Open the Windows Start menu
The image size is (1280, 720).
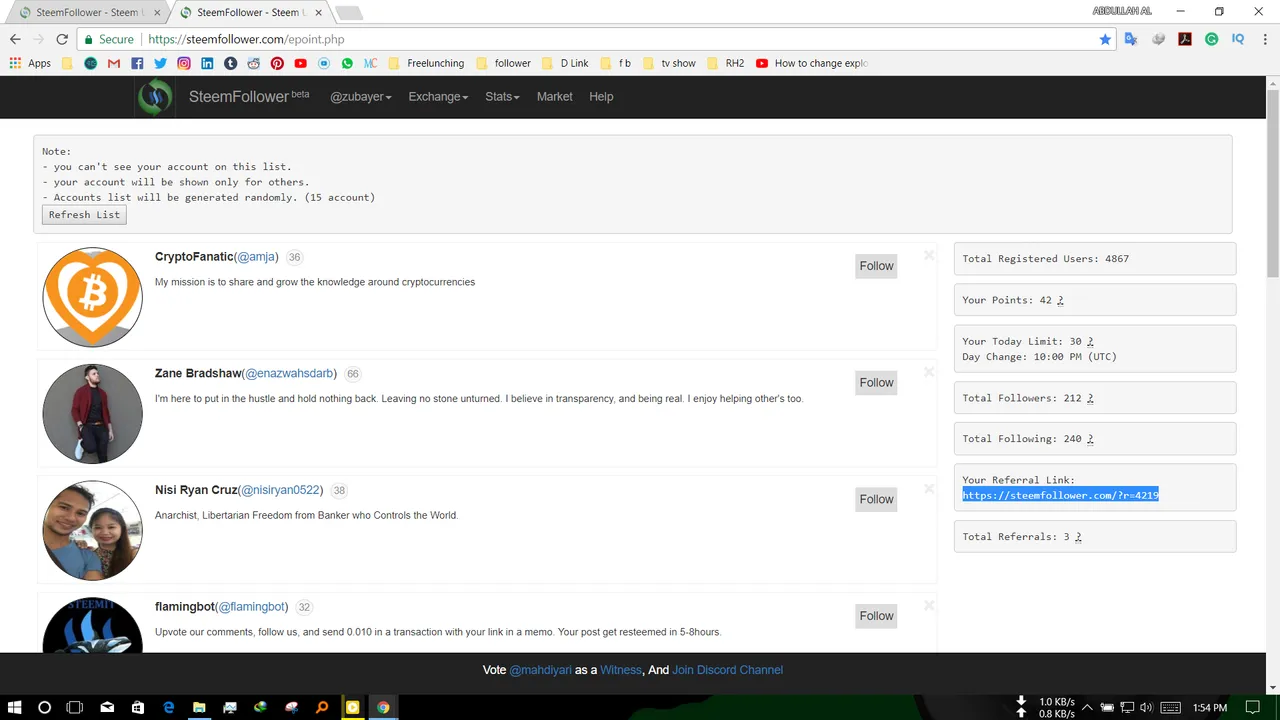coord(15,708)
